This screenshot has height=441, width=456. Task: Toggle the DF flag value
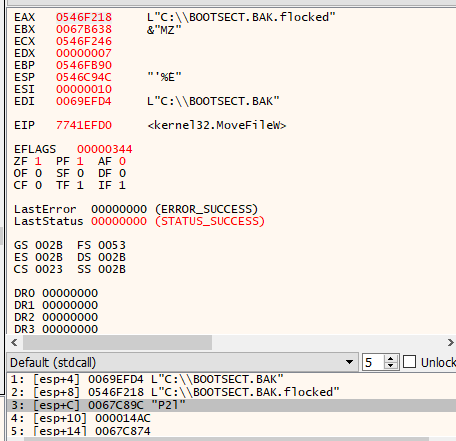[122, 173]
